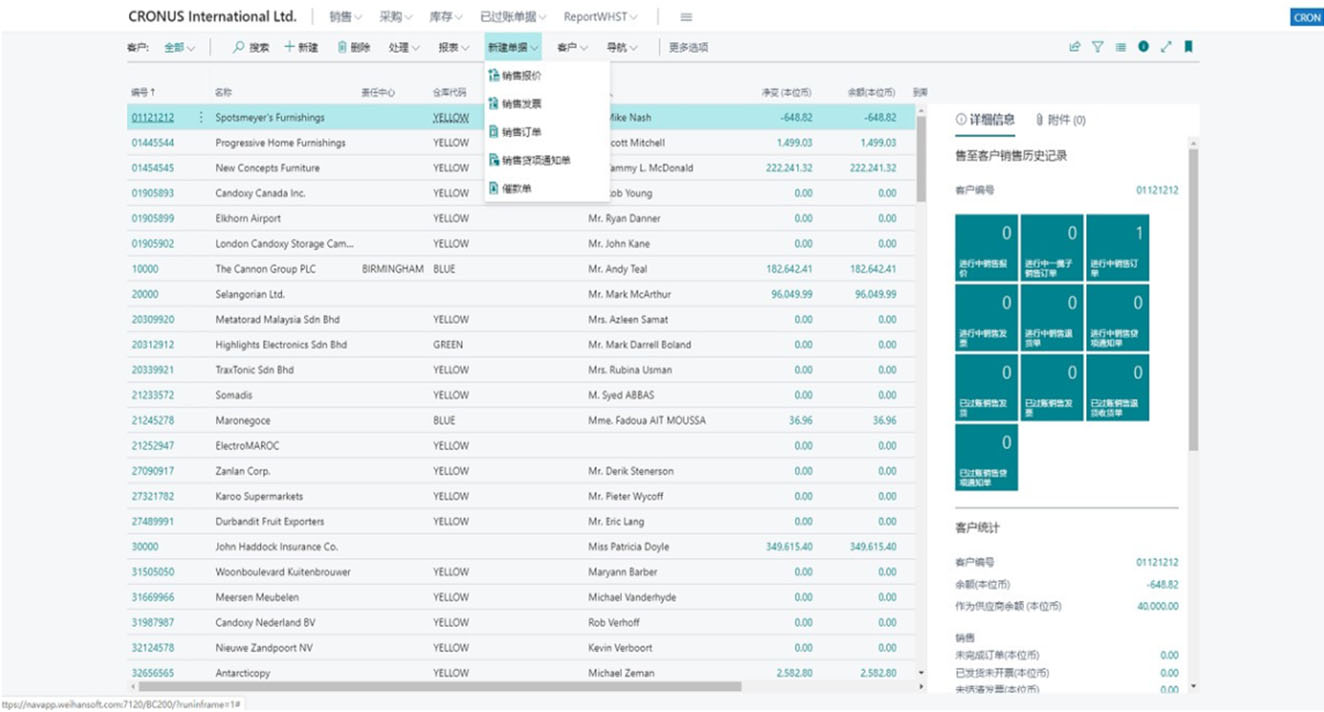Click the 搜索 magnifier search button
1324x712 pixels.
click(x=251, y=47)
